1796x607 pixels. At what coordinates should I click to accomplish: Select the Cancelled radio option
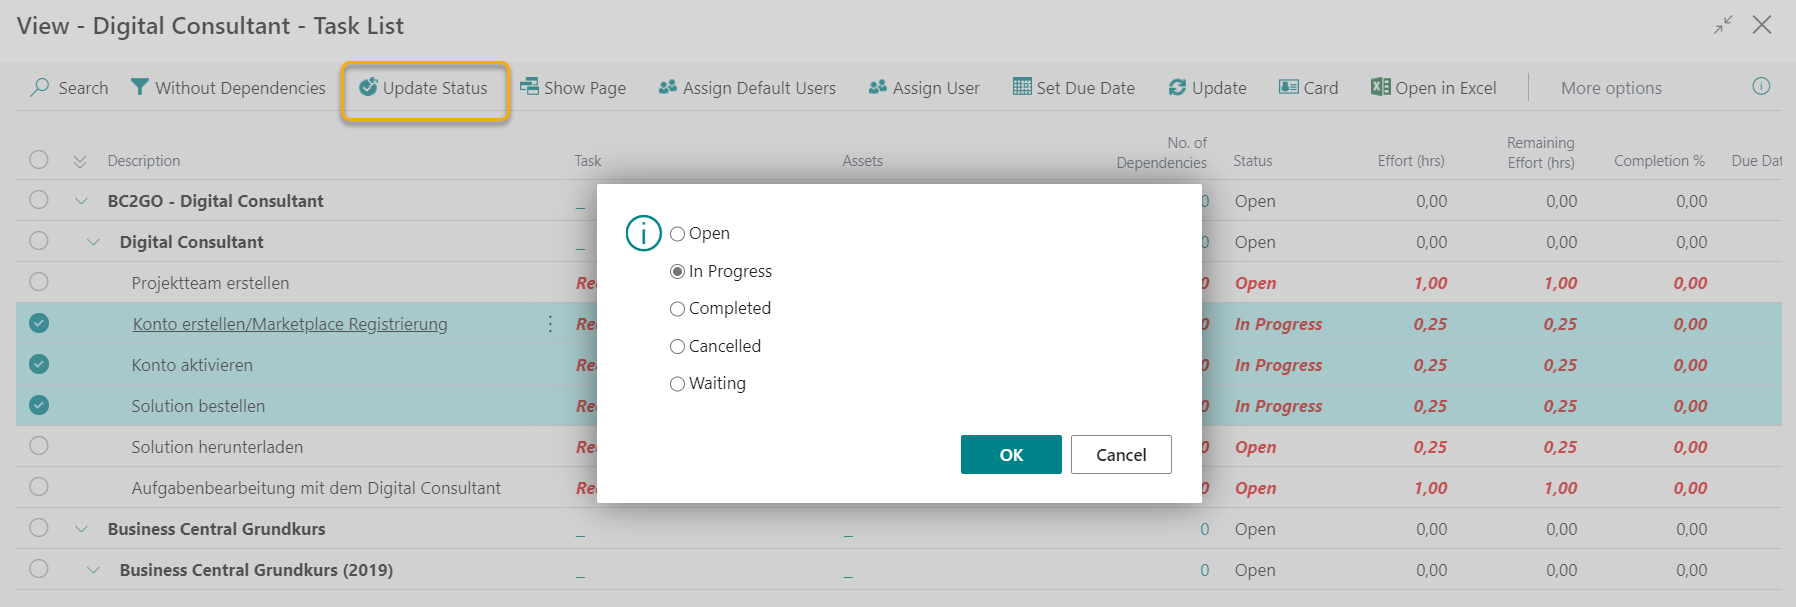678,347
